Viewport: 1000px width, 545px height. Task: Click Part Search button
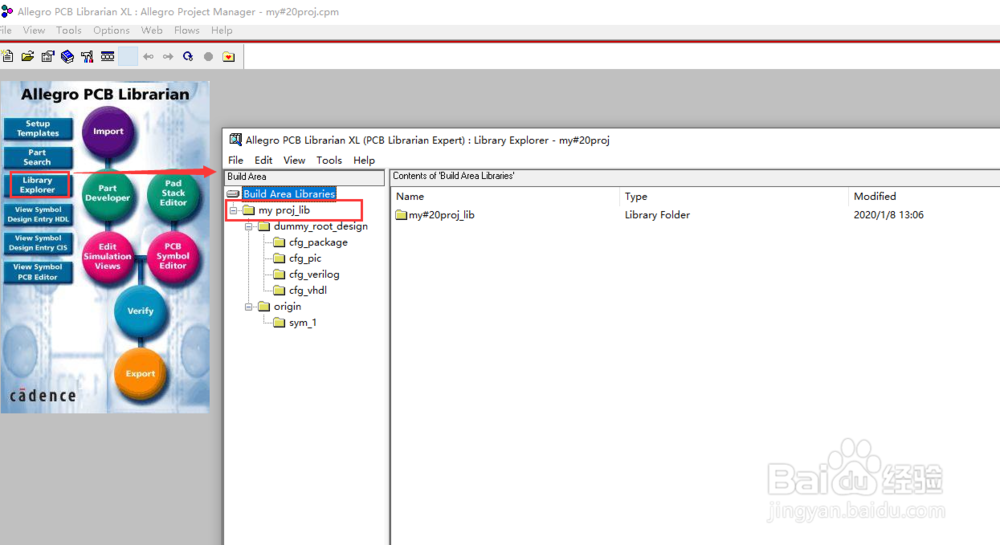[x=38, y=157]
